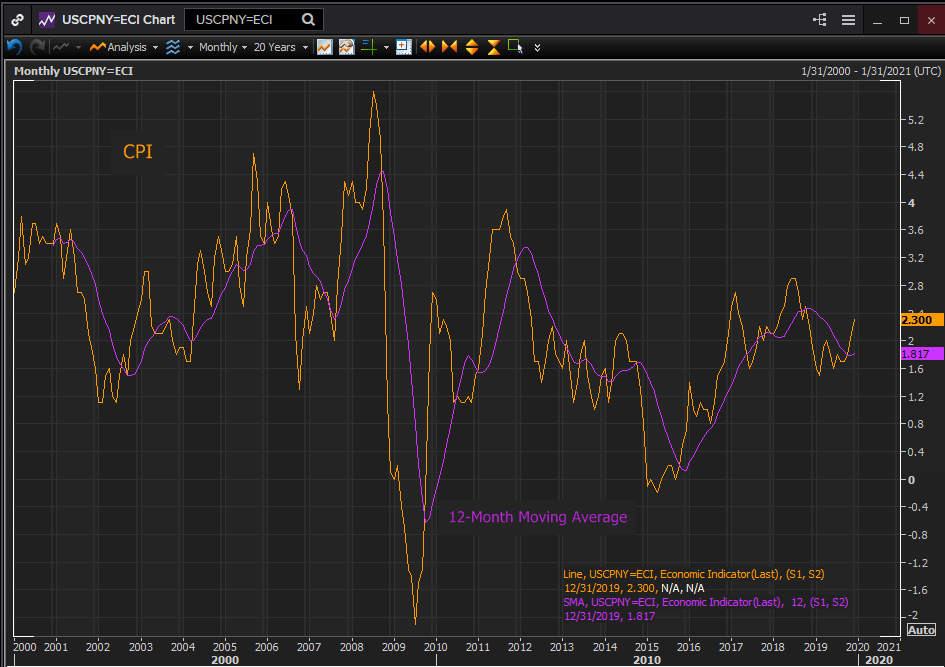Click the 12-Month Moving Average label
The width and height of the screenshot is (945, 667).
tap(537, 517)
